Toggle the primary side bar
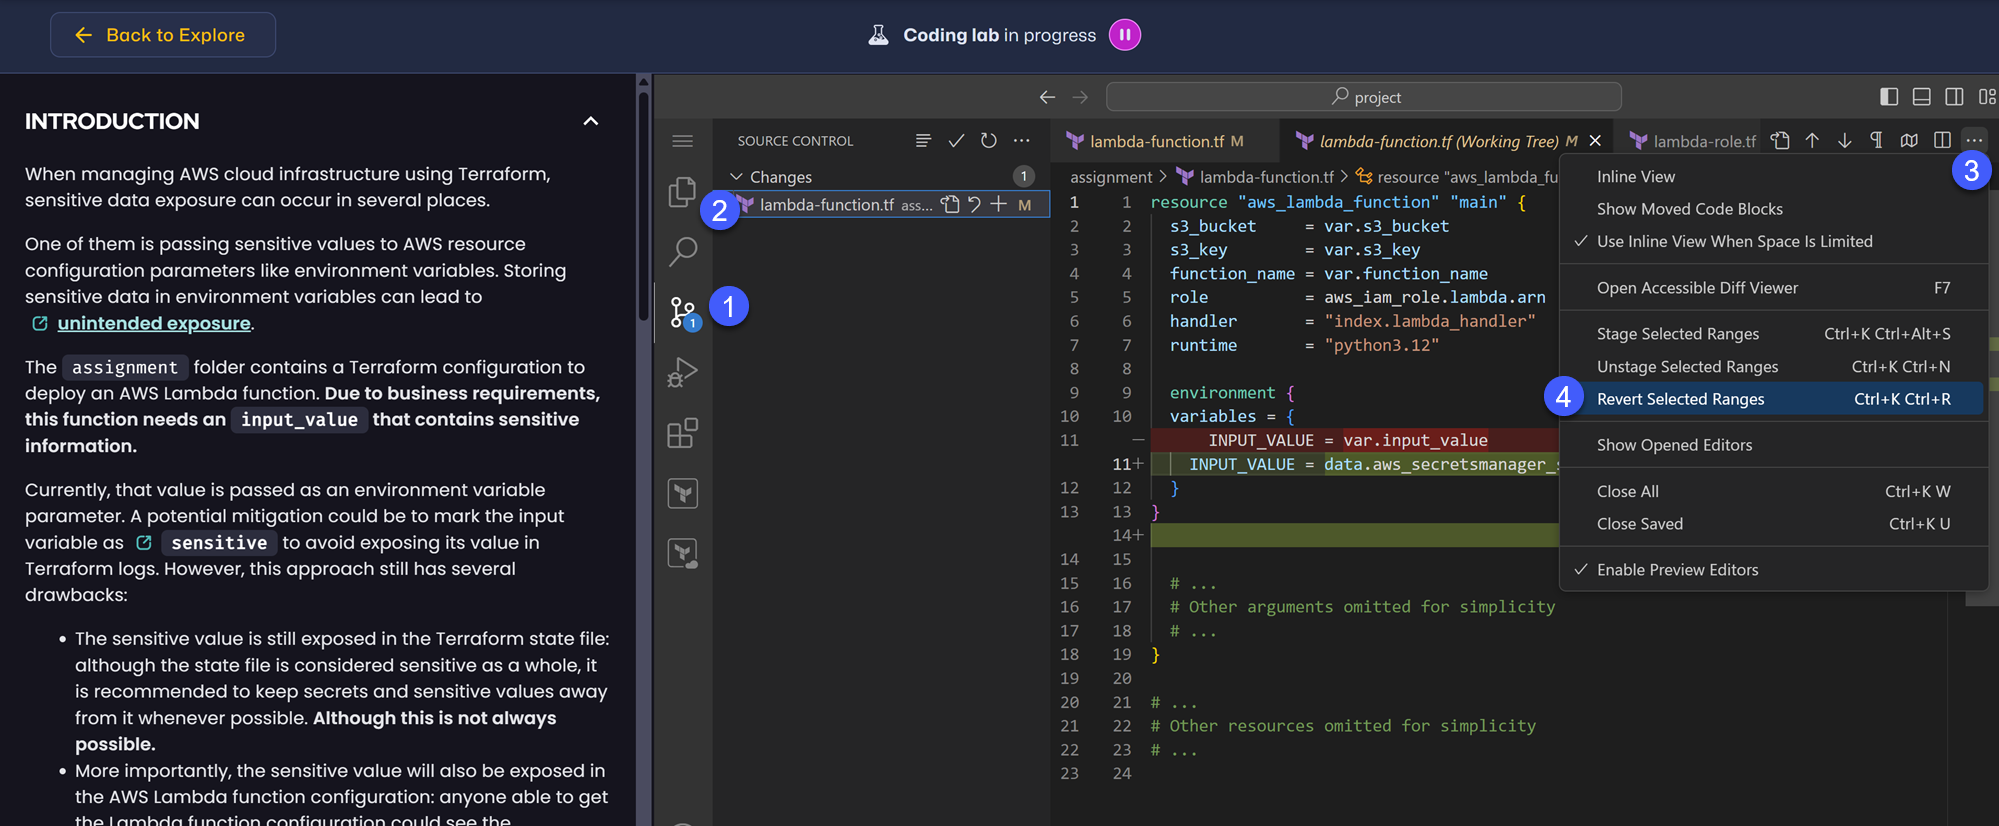Screen dimensions: 1999x826 pyautogui.click(x=1889, y=97)
